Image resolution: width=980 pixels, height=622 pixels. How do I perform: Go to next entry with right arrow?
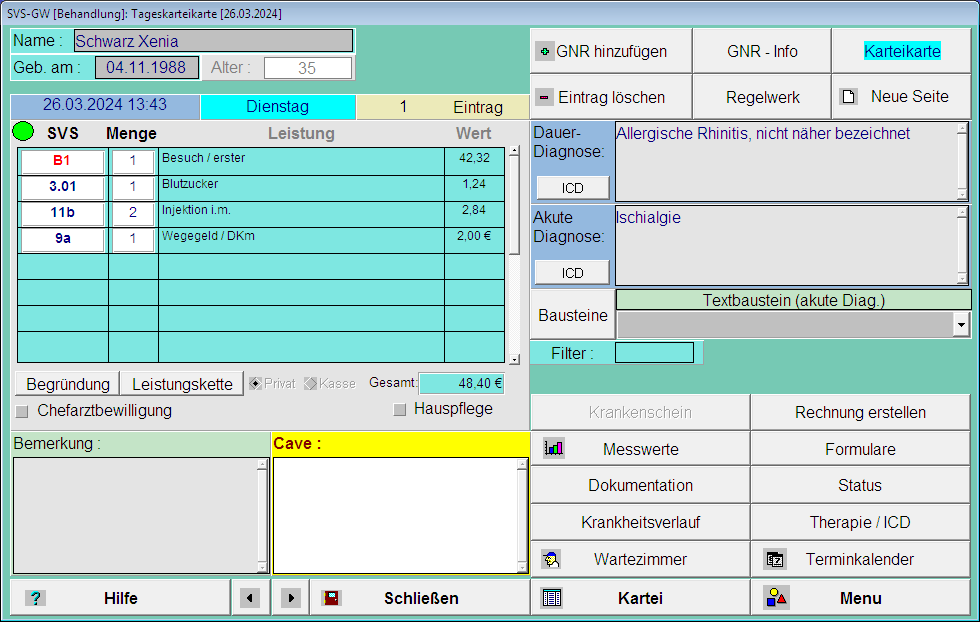(290, 598)
